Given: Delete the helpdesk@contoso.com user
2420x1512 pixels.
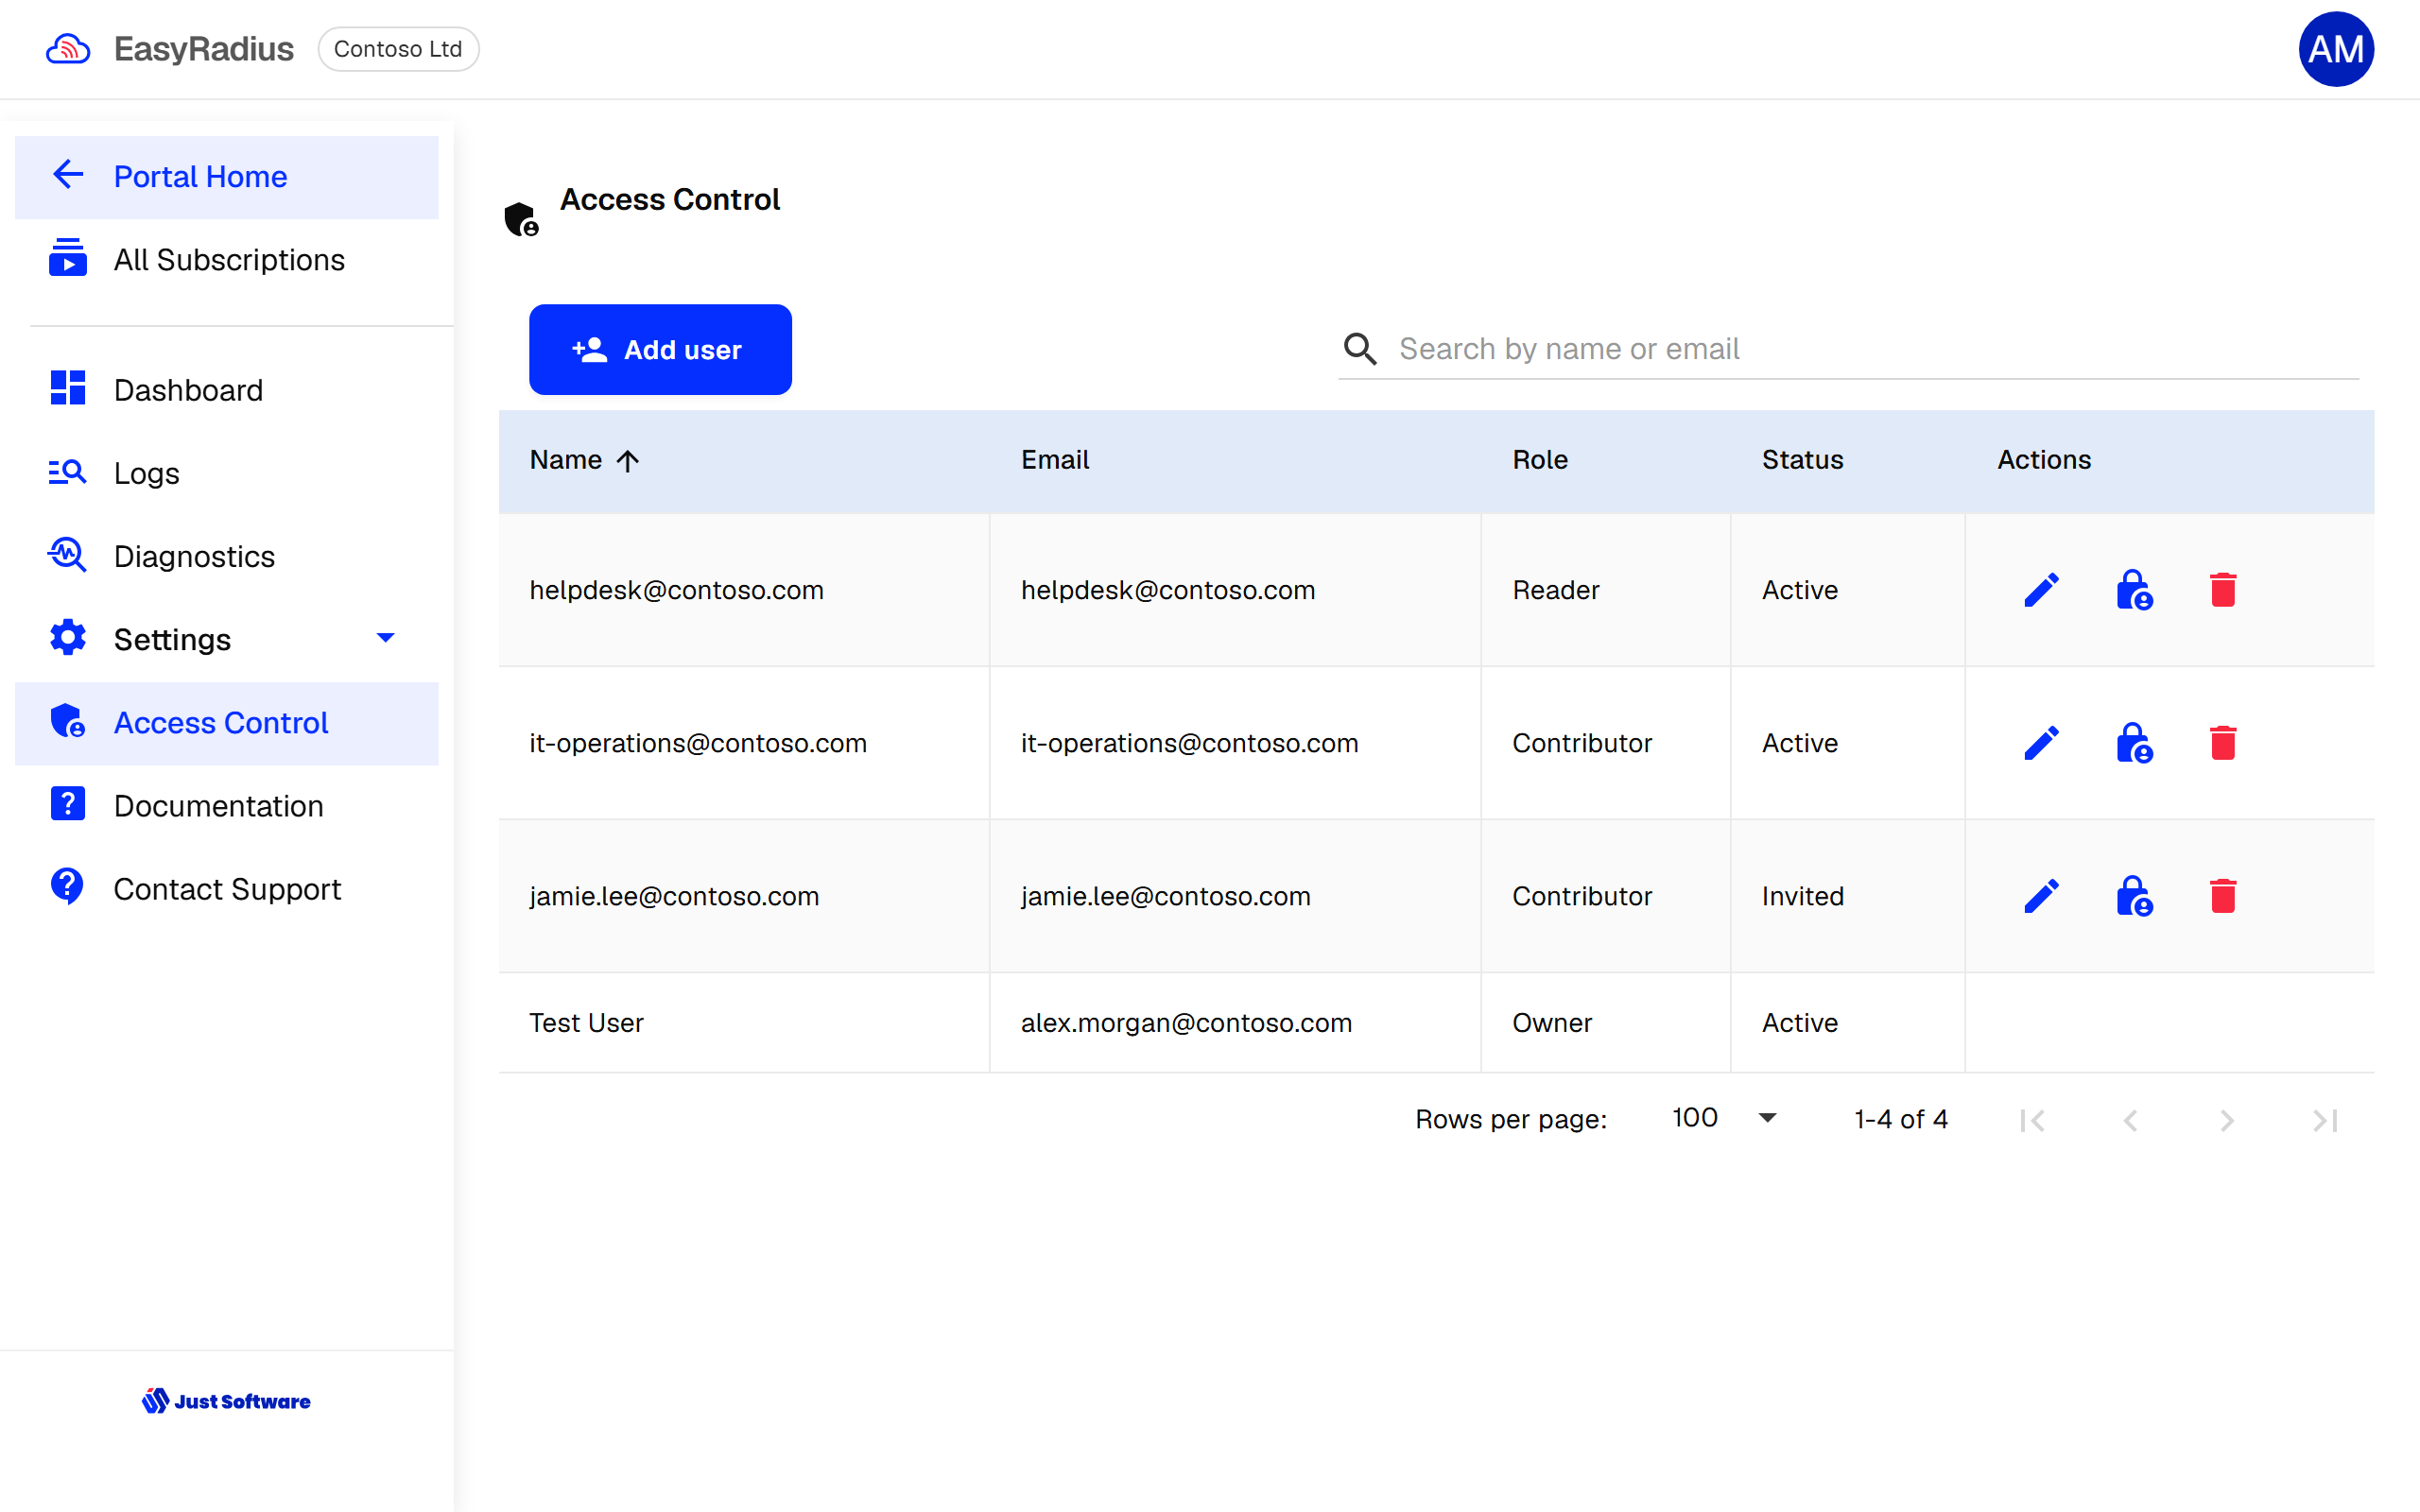Looking at the screenshot, I should click(x=2222, y=590).
